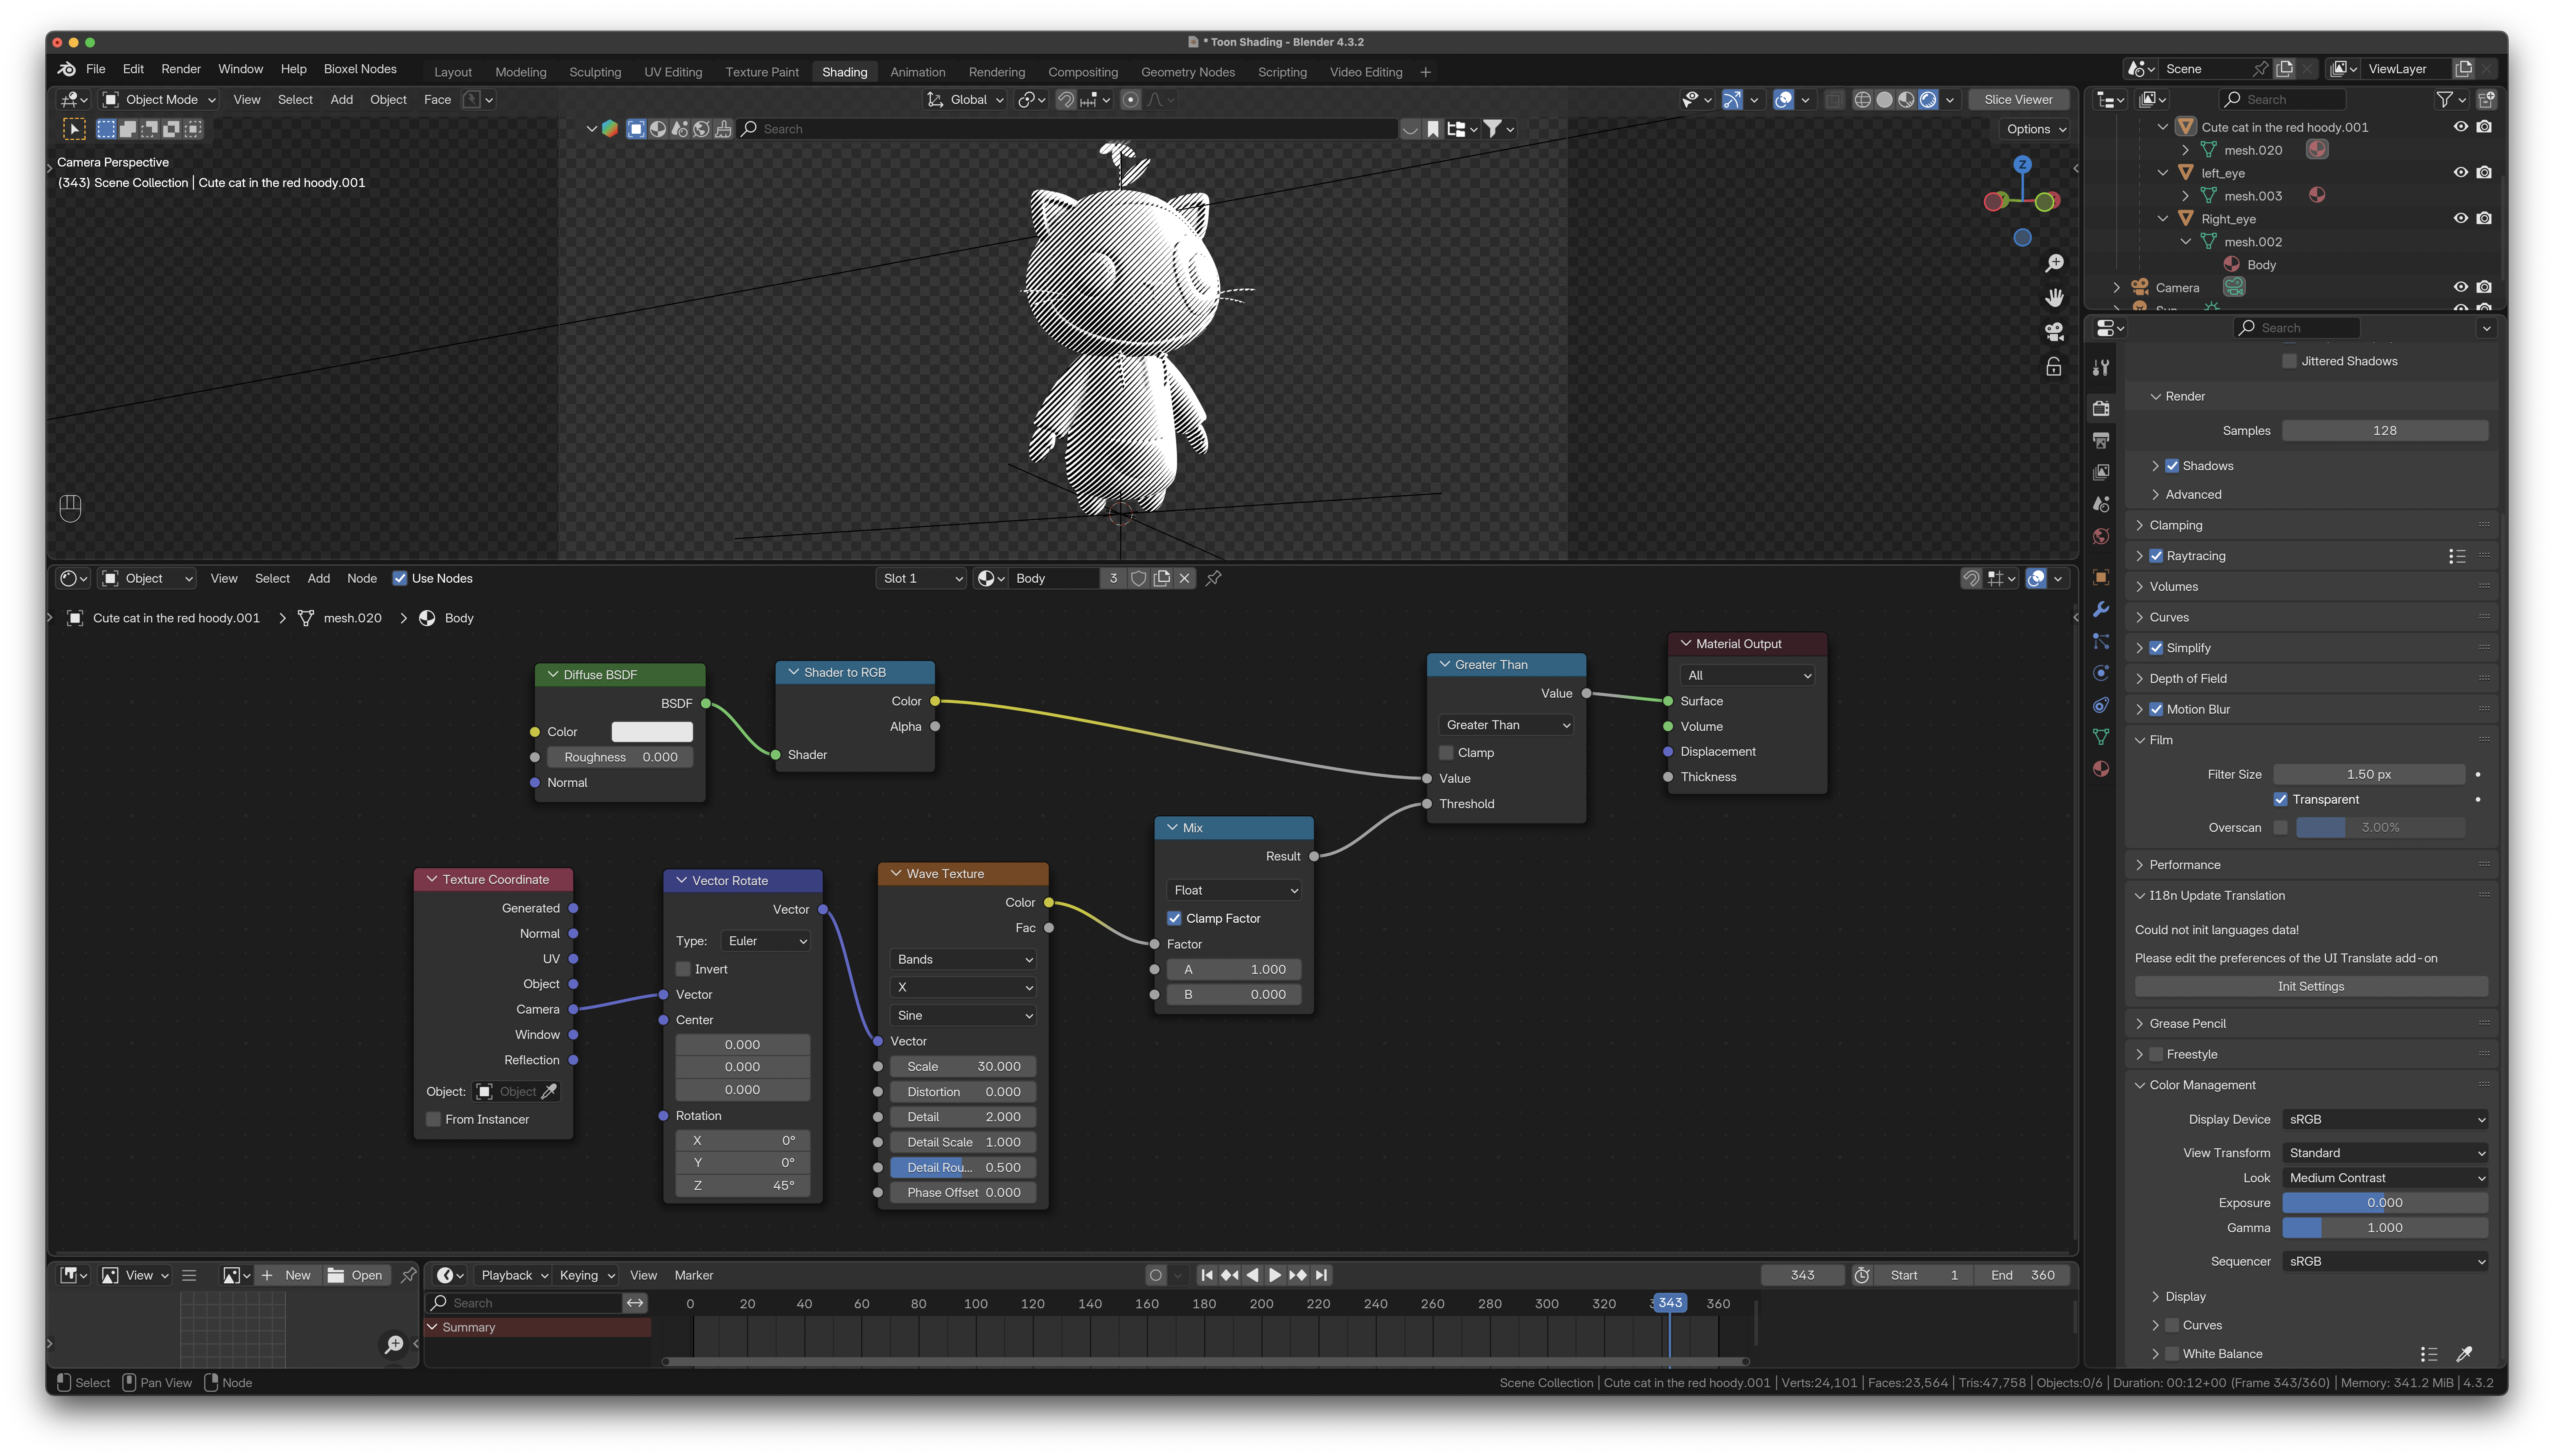This screenshot has height=1456, width=2554.
Task: Open the Float data type dropdown on Mix node
Action: pyautogui.click(x=1235, y=890)
